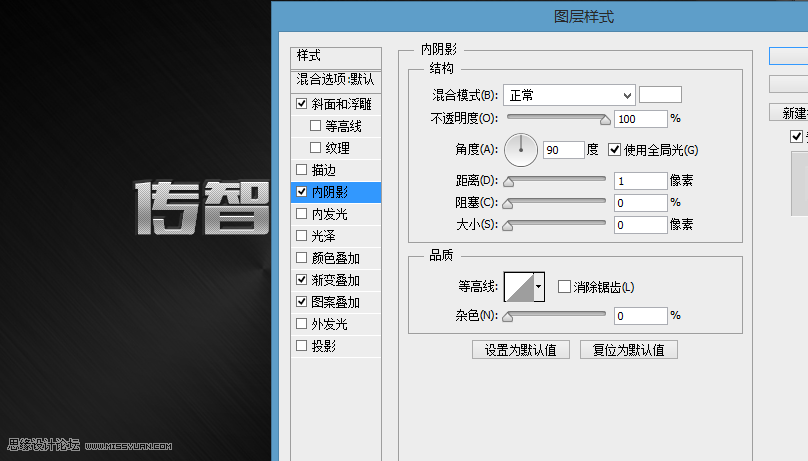Select the 投影 style row label
Viewport: 808px width, 461px height.
pyautogui.click(x=324, y=346)
